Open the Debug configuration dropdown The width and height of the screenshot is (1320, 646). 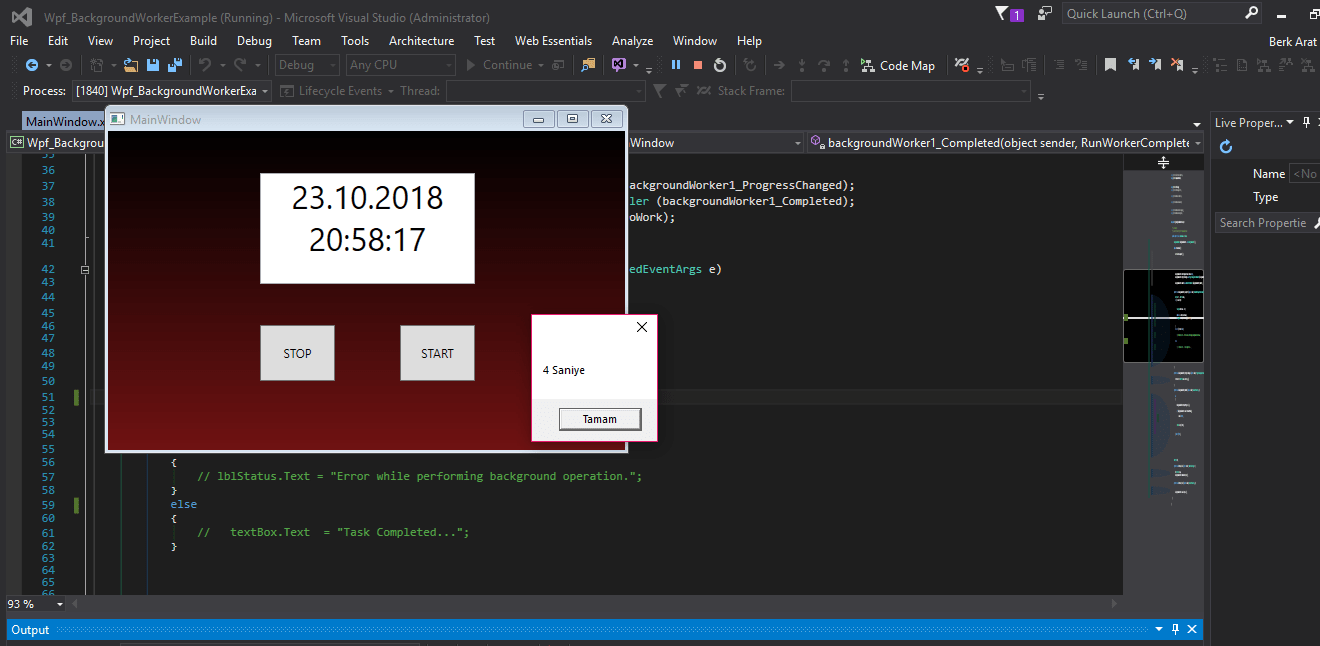pos(308,65)
